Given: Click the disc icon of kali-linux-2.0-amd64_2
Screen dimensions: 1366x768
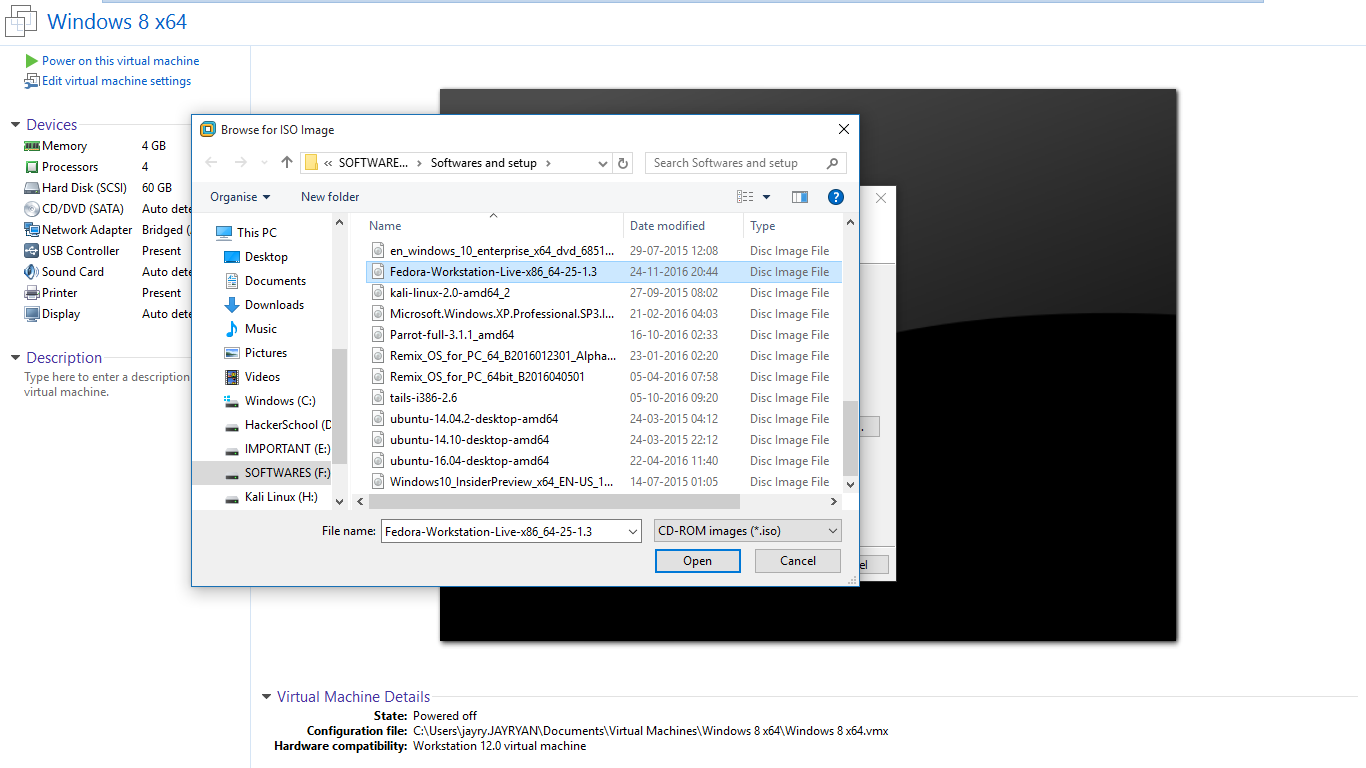Looking at the screenshot, I should [x=378, y=293].
